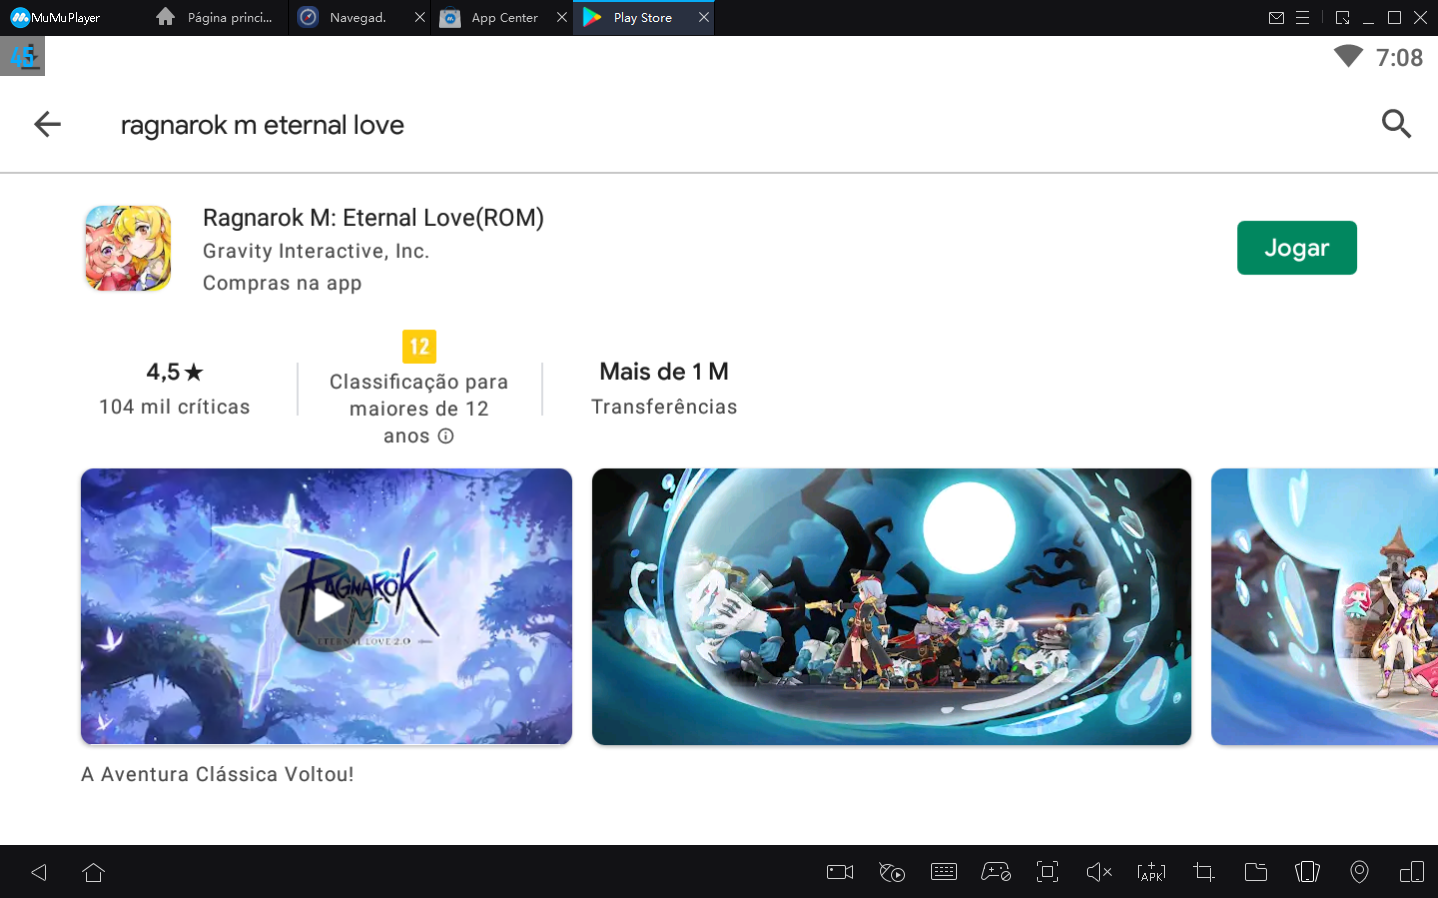Click A Aventura Clássica Voltou! text

(x=217, y=774)
